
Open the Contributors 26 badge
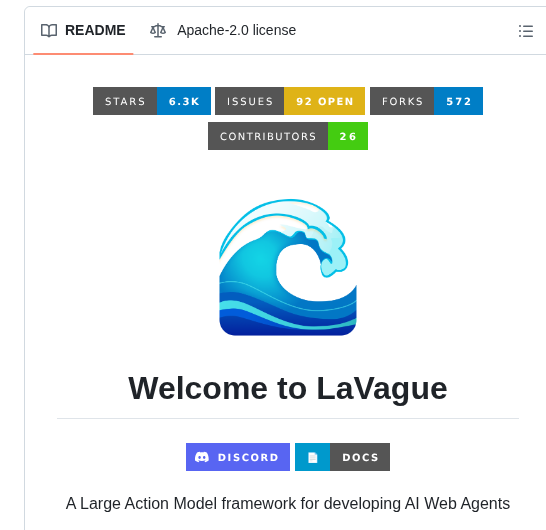pyautogui.click(x=288, y=136)
